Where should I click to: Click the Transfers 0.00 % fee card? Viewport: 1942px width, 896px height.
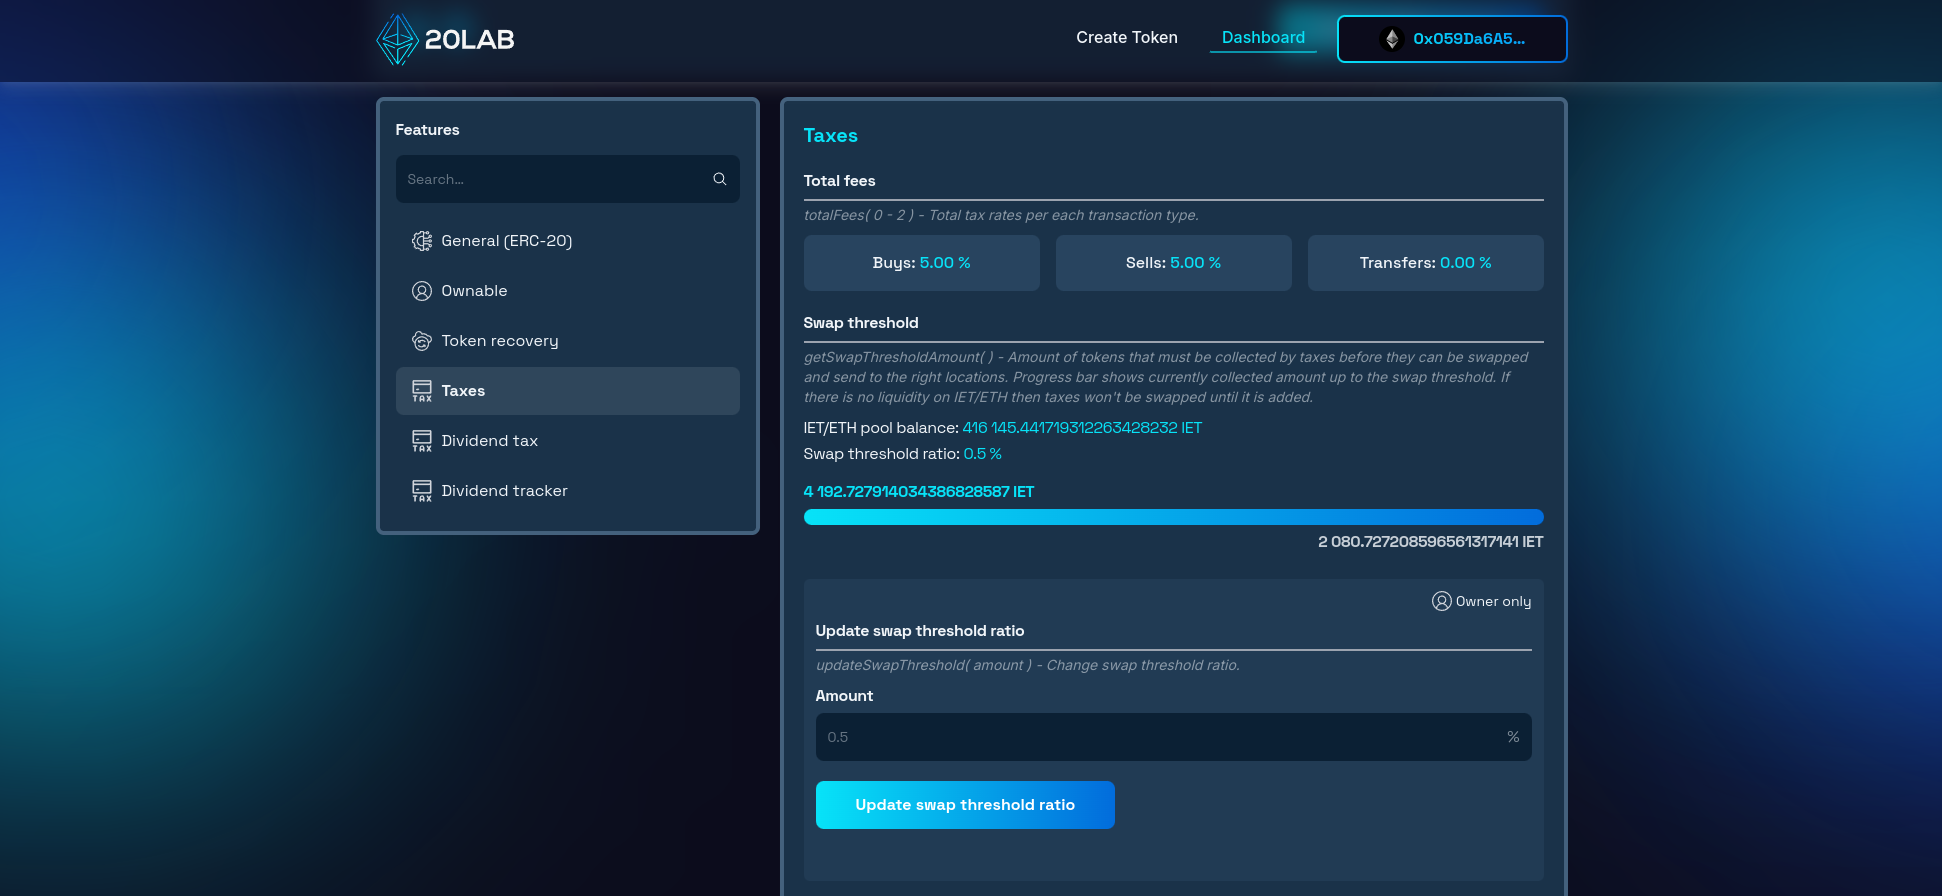[x=1426, y=263]
